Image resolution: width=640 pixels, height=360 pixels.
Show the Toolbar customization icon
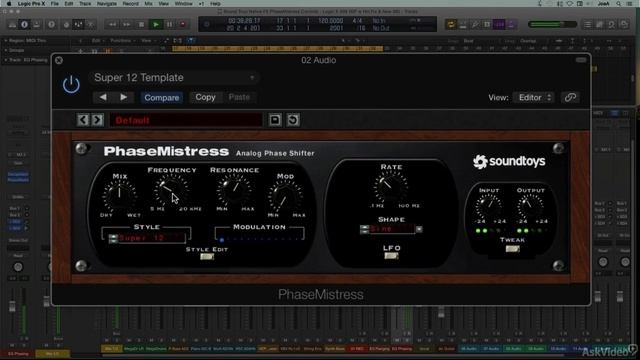pos(37,24)
